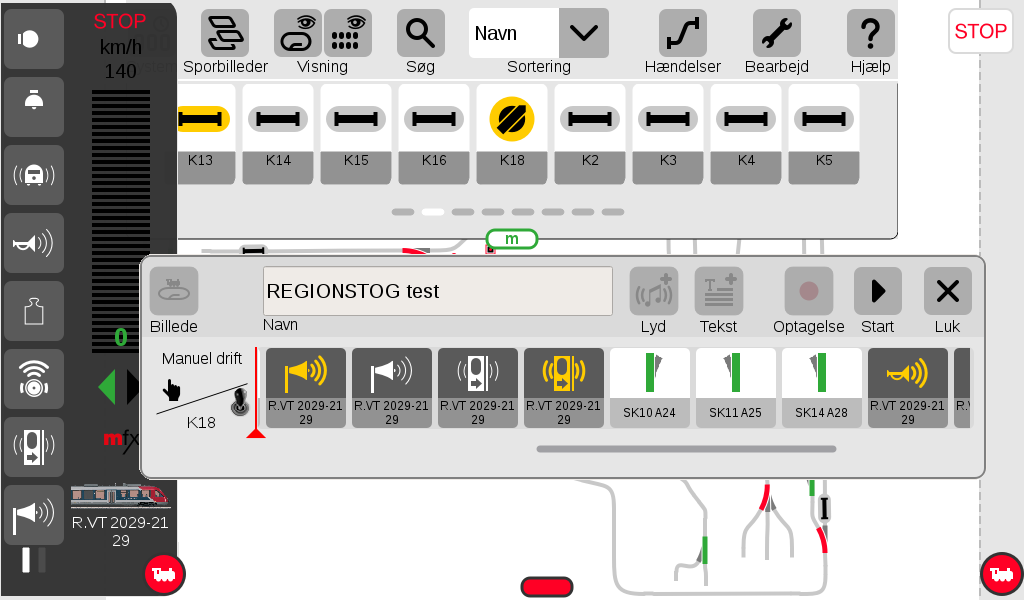This screenshot has height=600, width=1024.
Task: Select yellow horn R.VT step
Action: (x=908, y=388)
